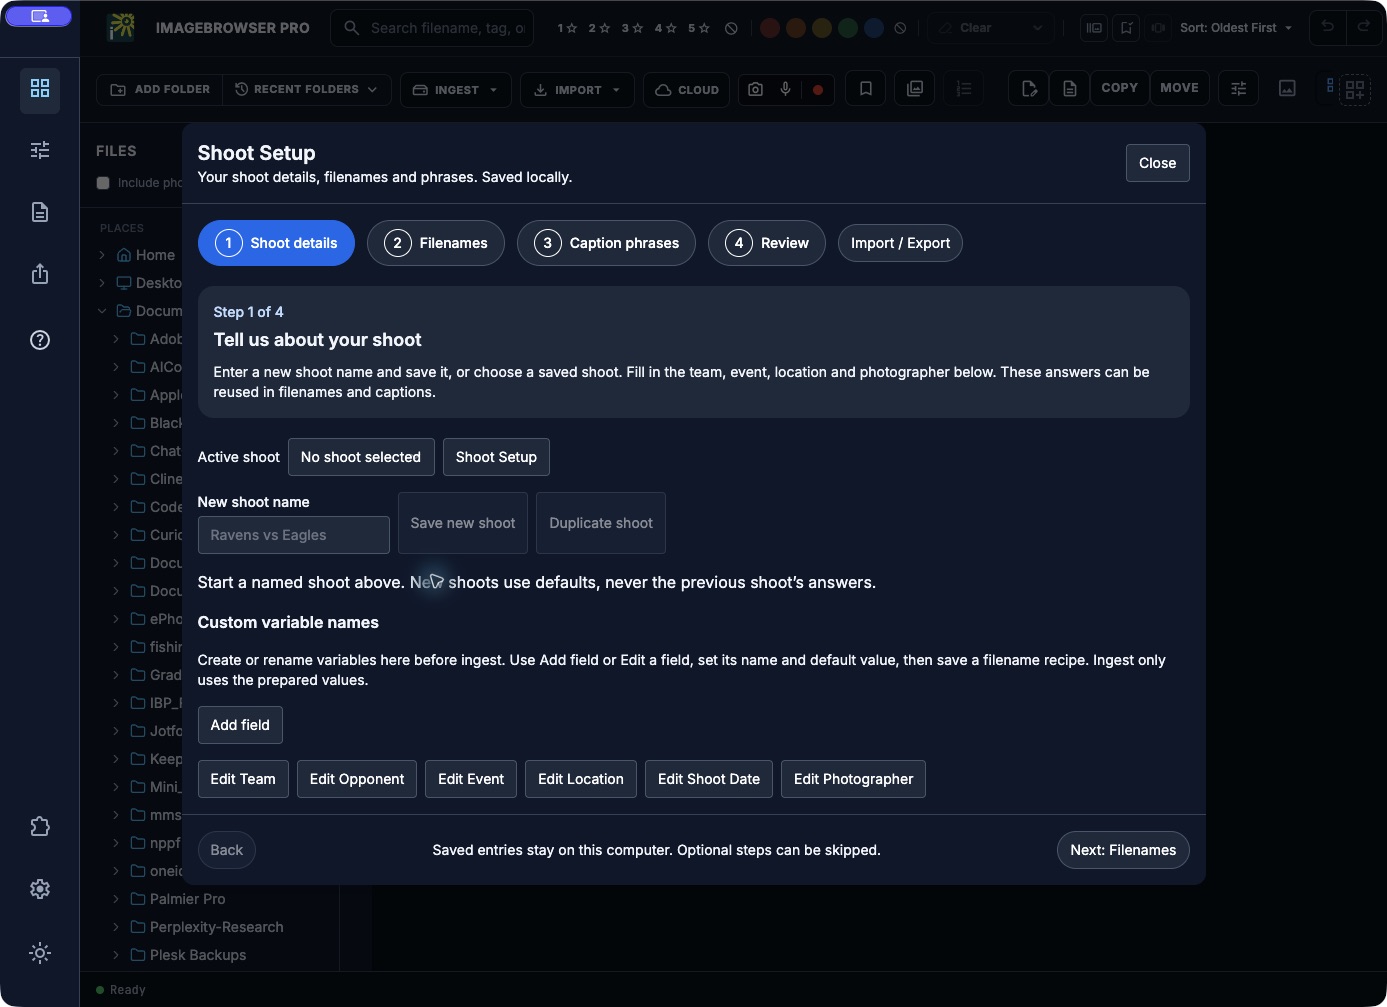Screen dimensions: 1387x1007
Task: Toggle the 5 star rating filter
Action: [698, 28]
